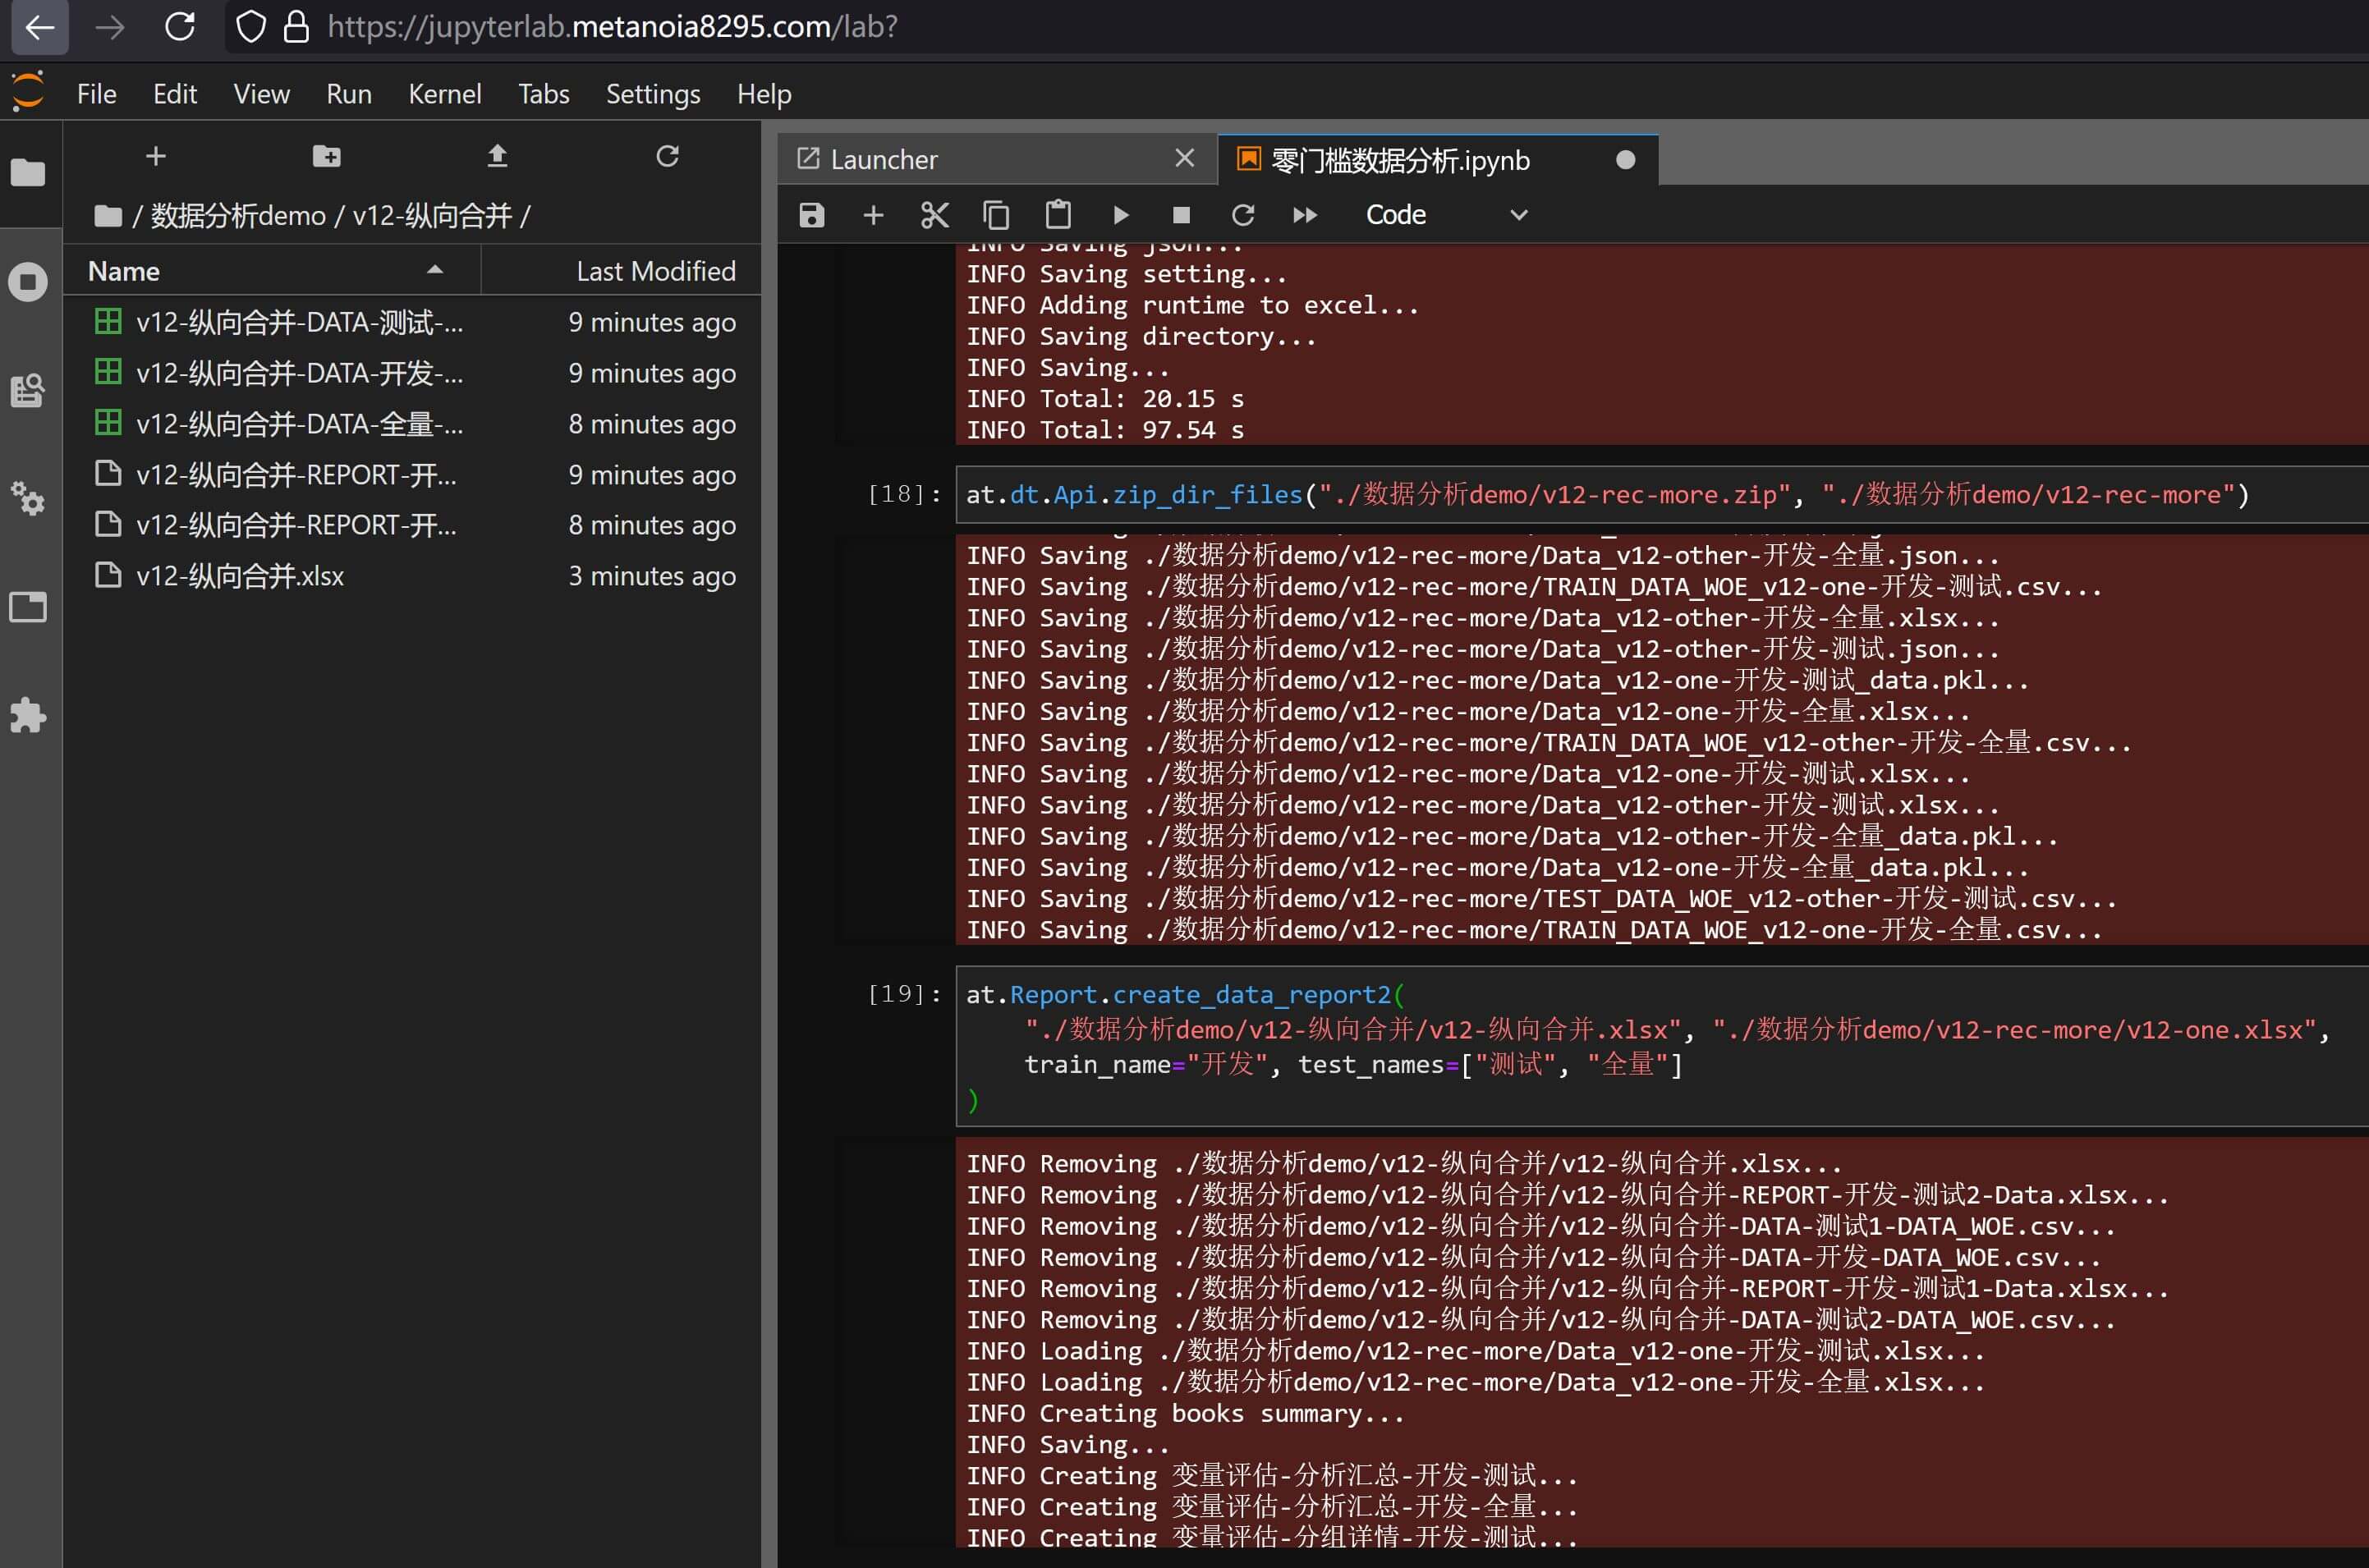Close the Launcher tab
This screenshot has width=2369, height=1568.
pyautogui.click(x=1184, y=159)
